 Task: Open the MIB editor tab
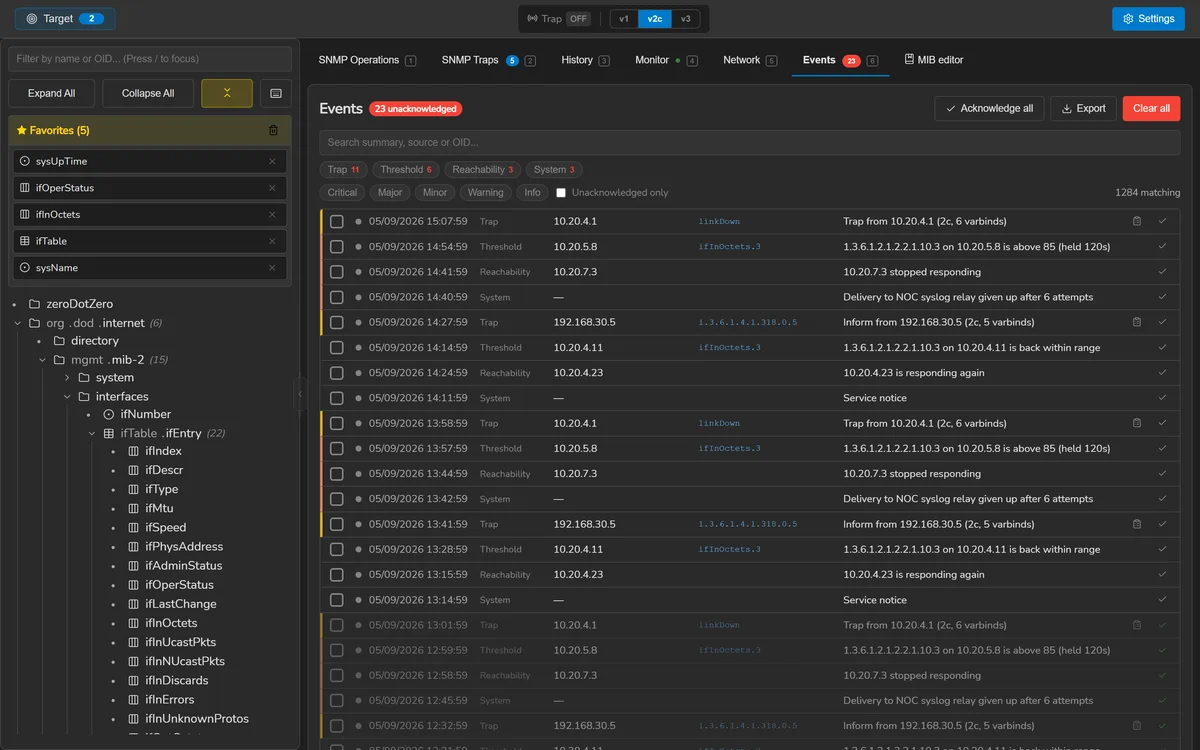coord(934,60)
